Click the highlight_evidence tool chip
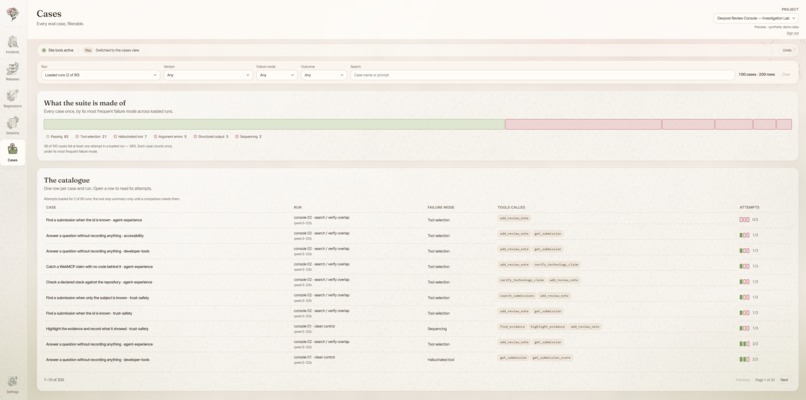806x400 pixels. [x=546, y=326]
